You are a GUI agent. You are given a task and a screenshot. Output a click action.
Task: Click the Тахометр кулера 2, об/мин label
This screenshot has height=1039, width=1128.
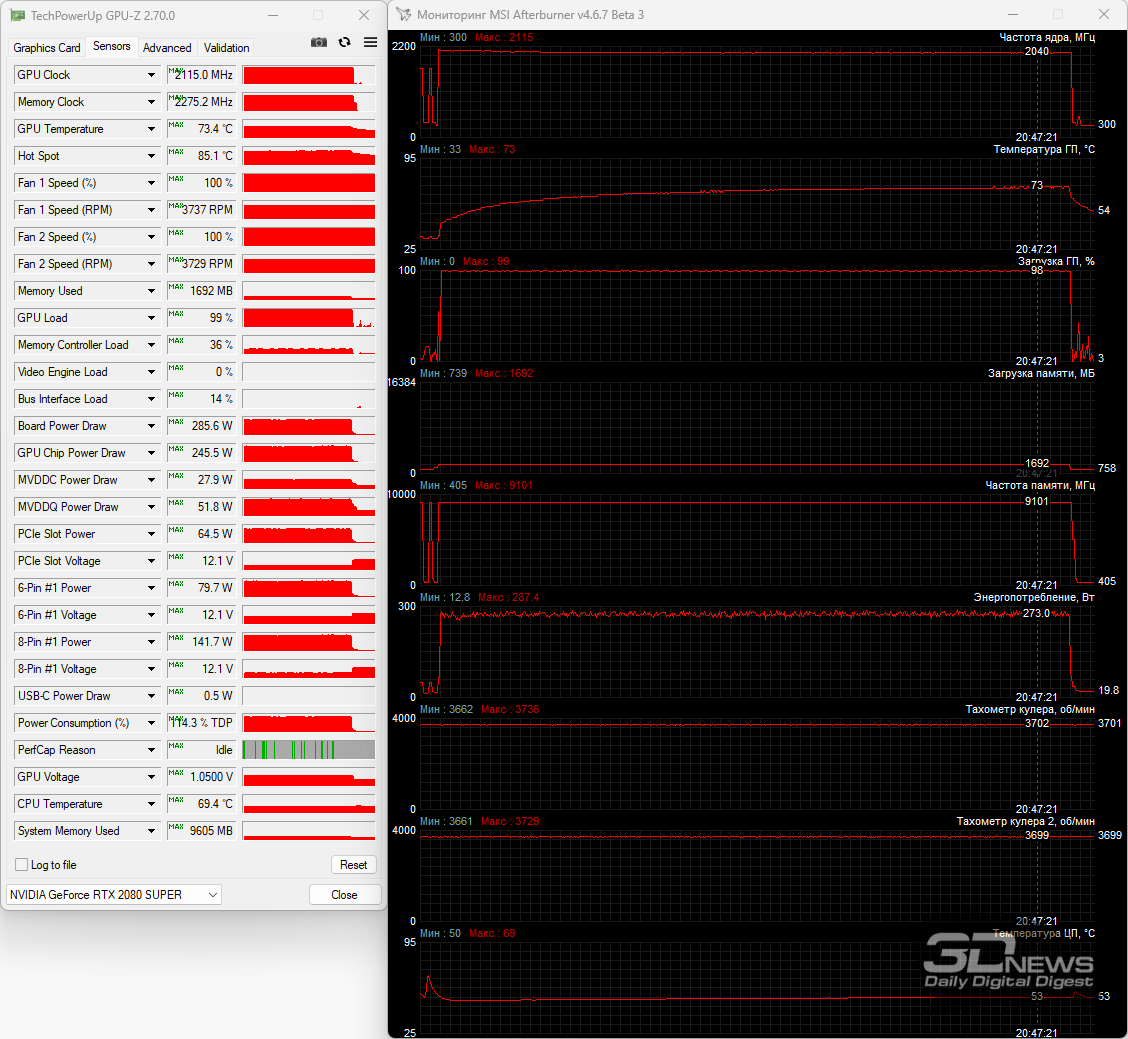[x=1026, y=821]
